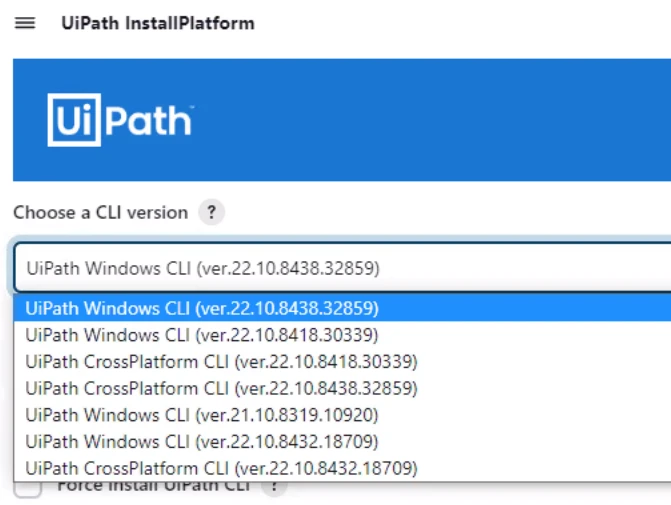
Task: Select UiPath CrossPlatform CLI ver.22.10.8432.18709 option
Action: [342, 468]
